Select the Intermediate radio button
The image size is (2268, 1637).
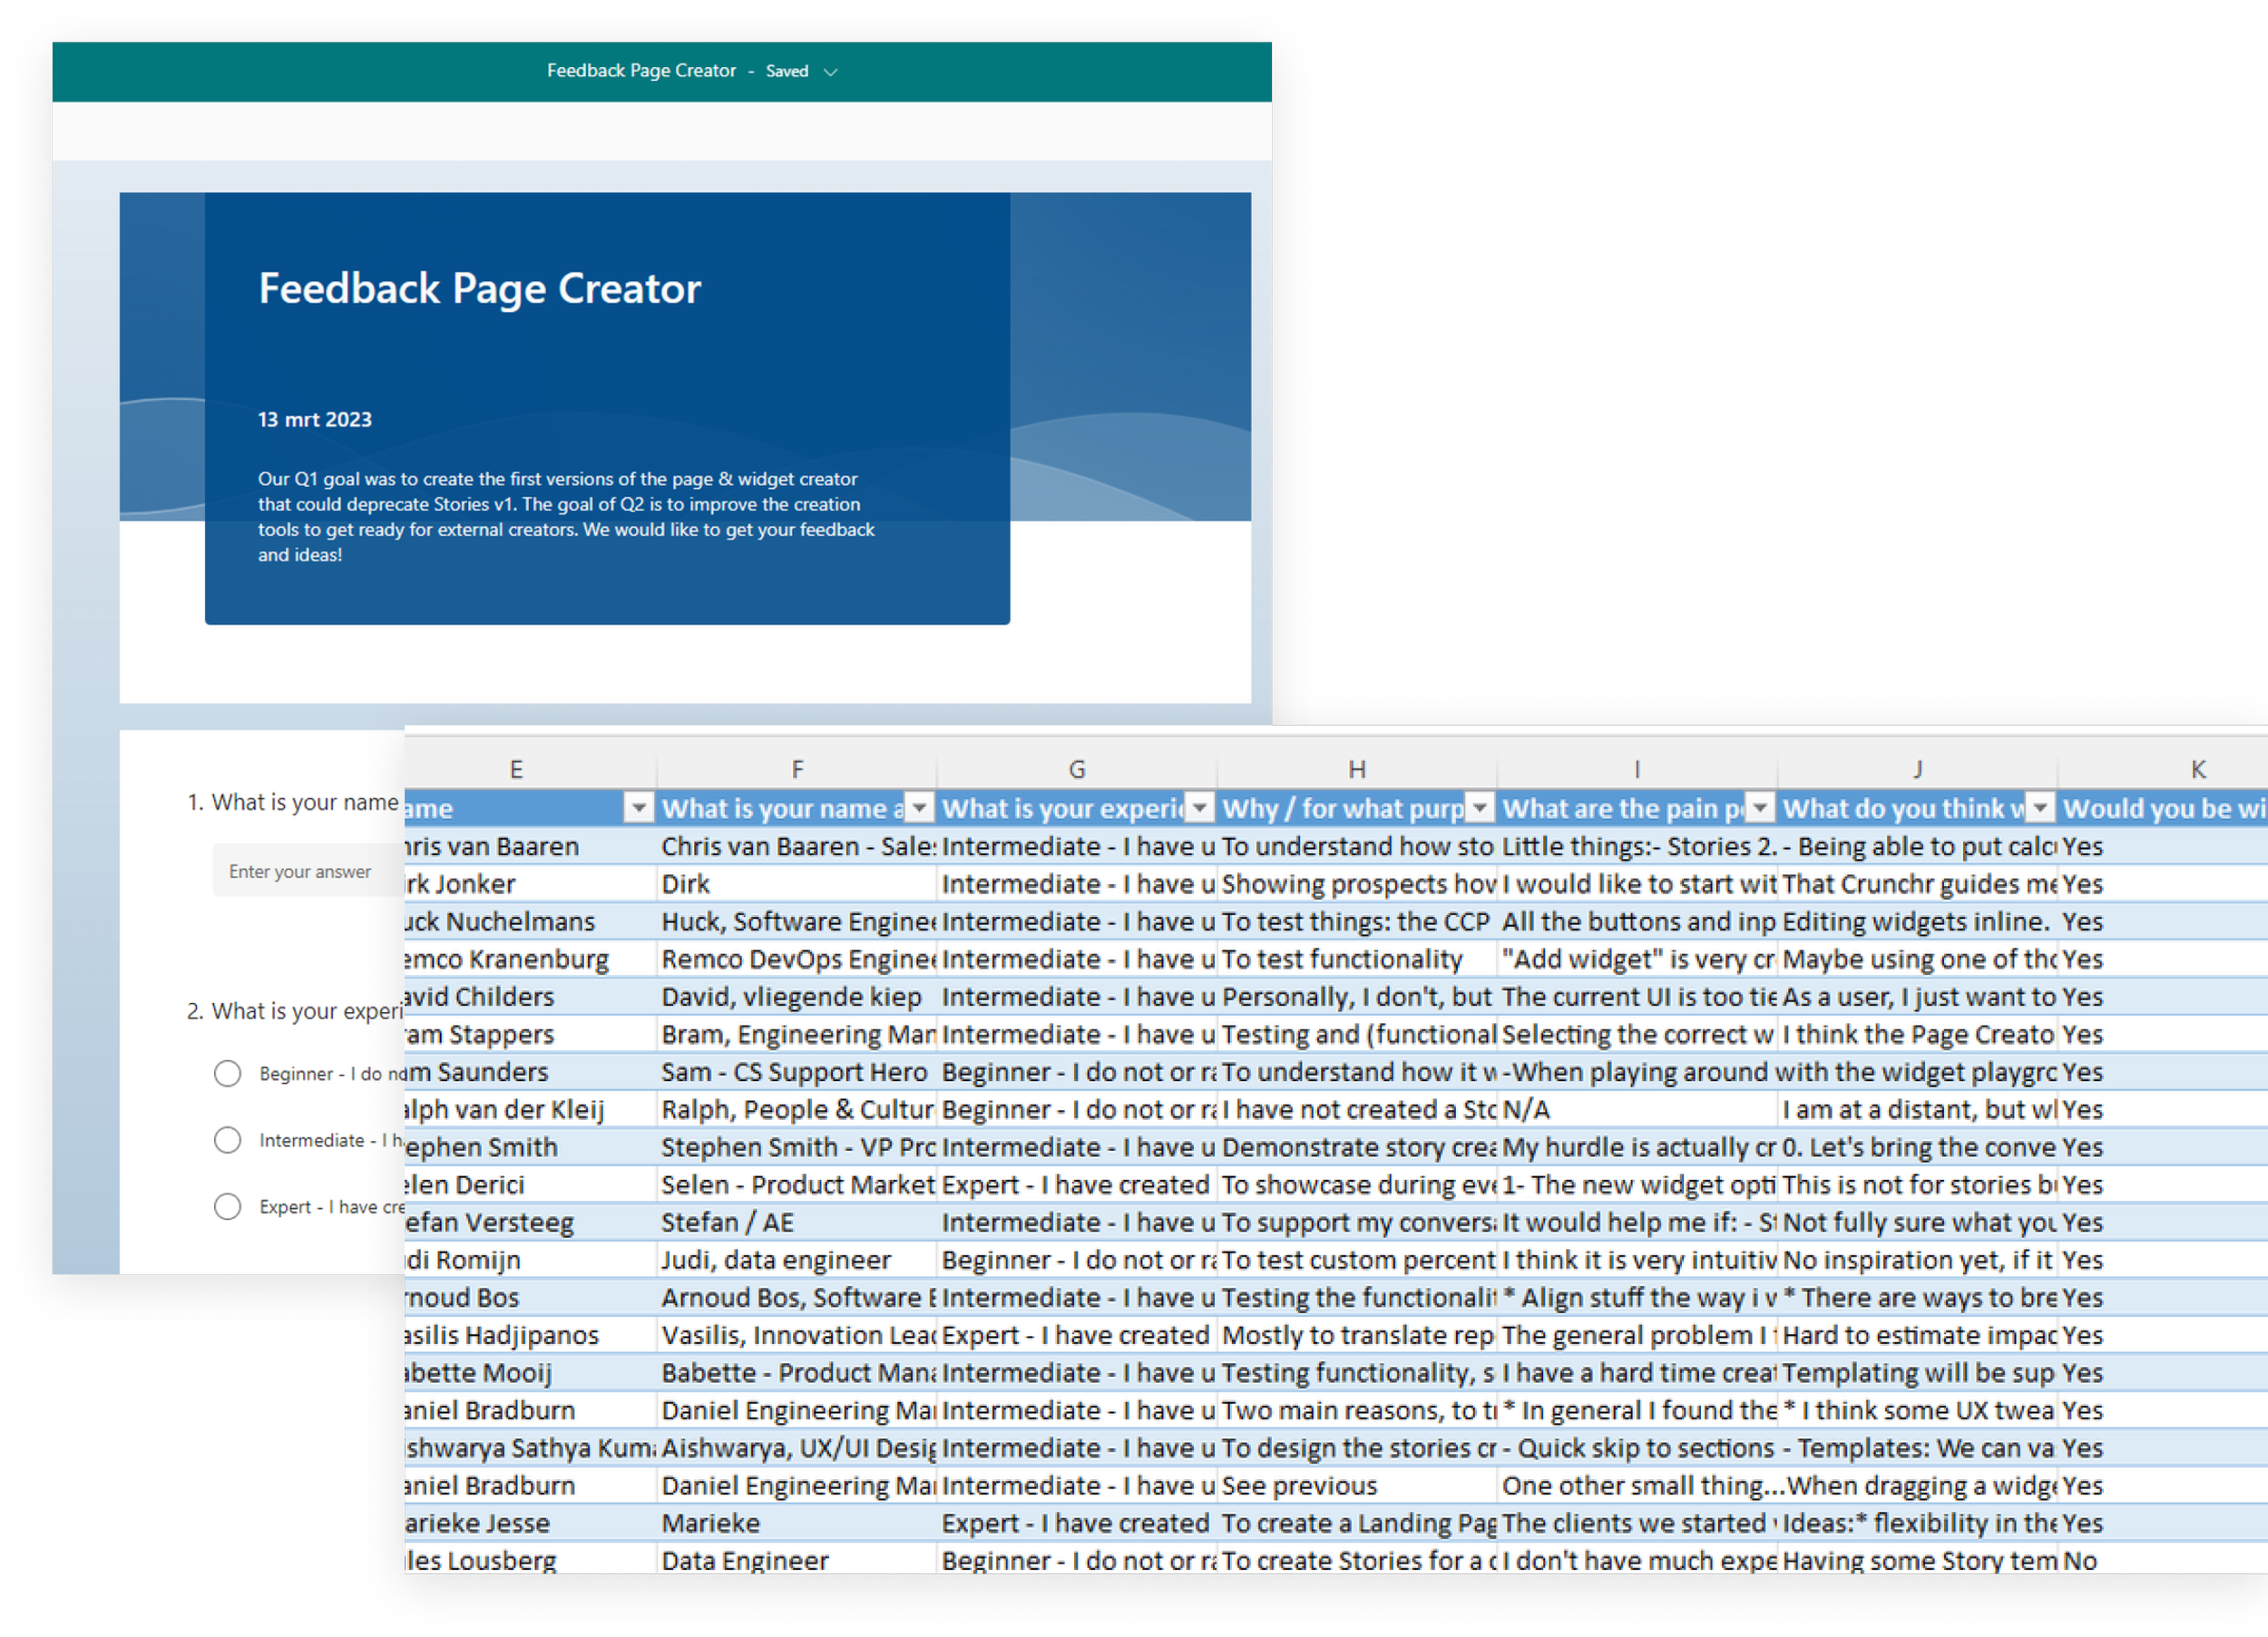coord(227,1140)
